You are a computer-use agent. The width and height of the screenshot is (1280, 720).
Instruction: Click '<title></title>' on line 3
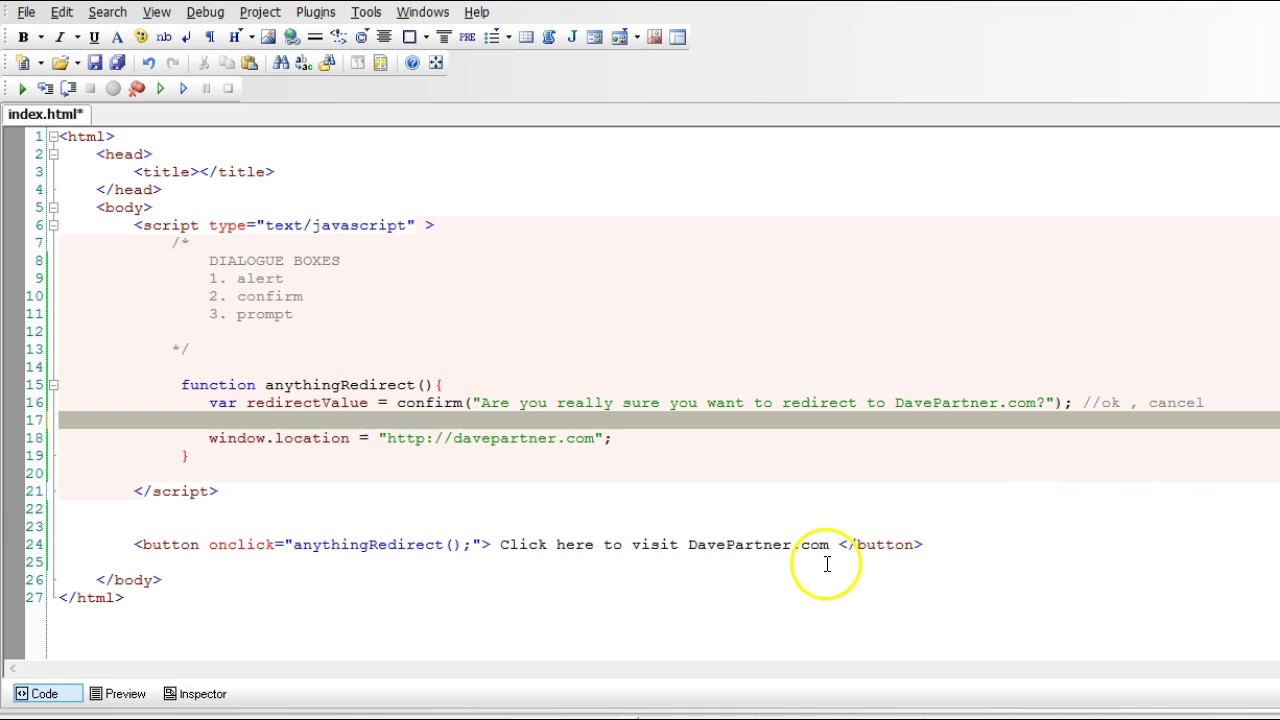pyautogui.click(x=204, y=172)
